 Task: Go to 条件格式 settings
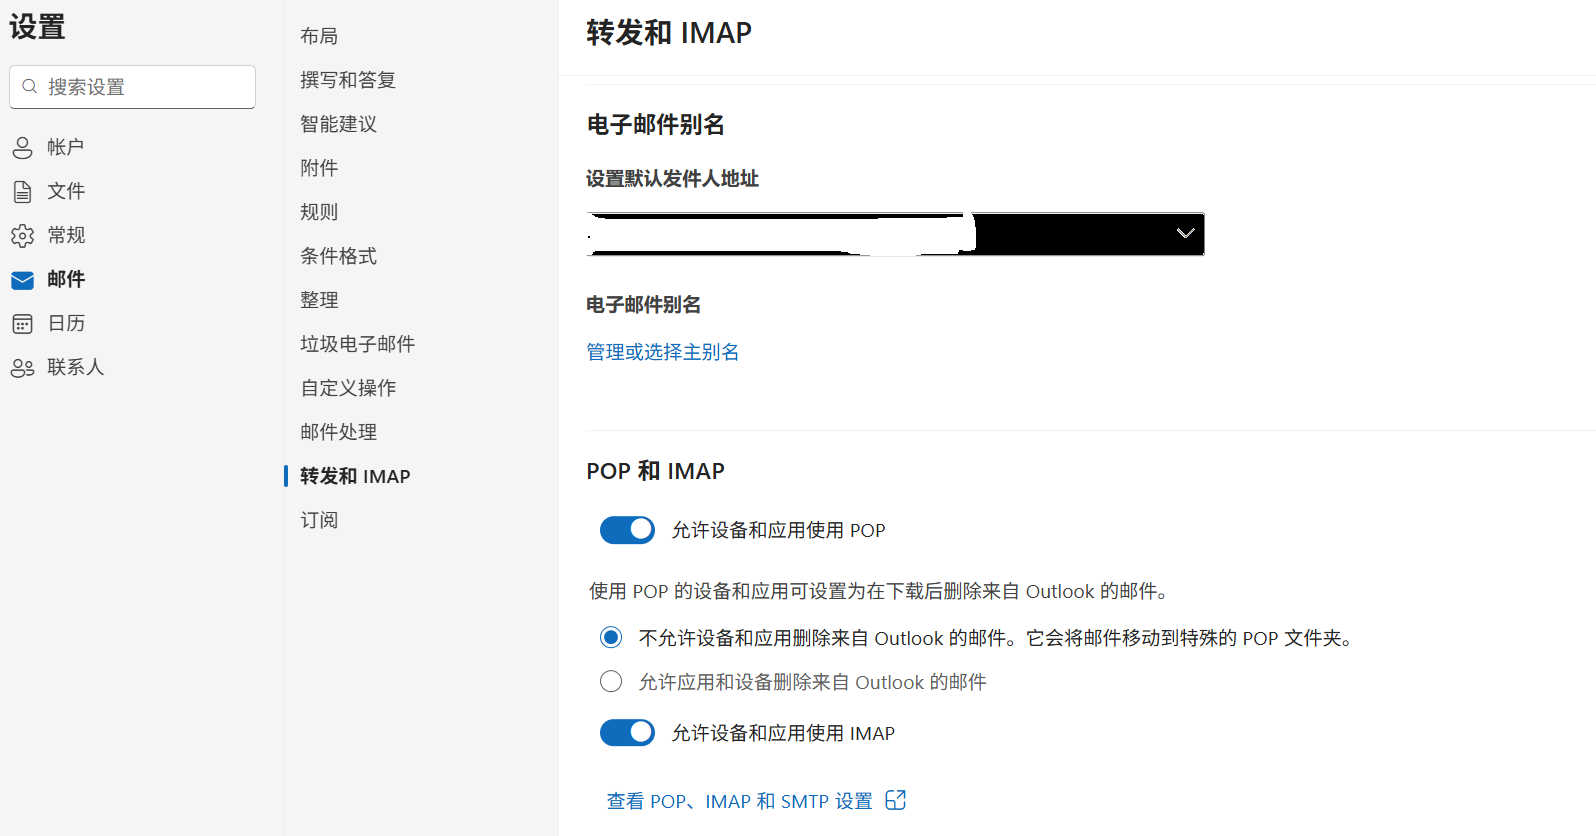(x=338, y=256)
